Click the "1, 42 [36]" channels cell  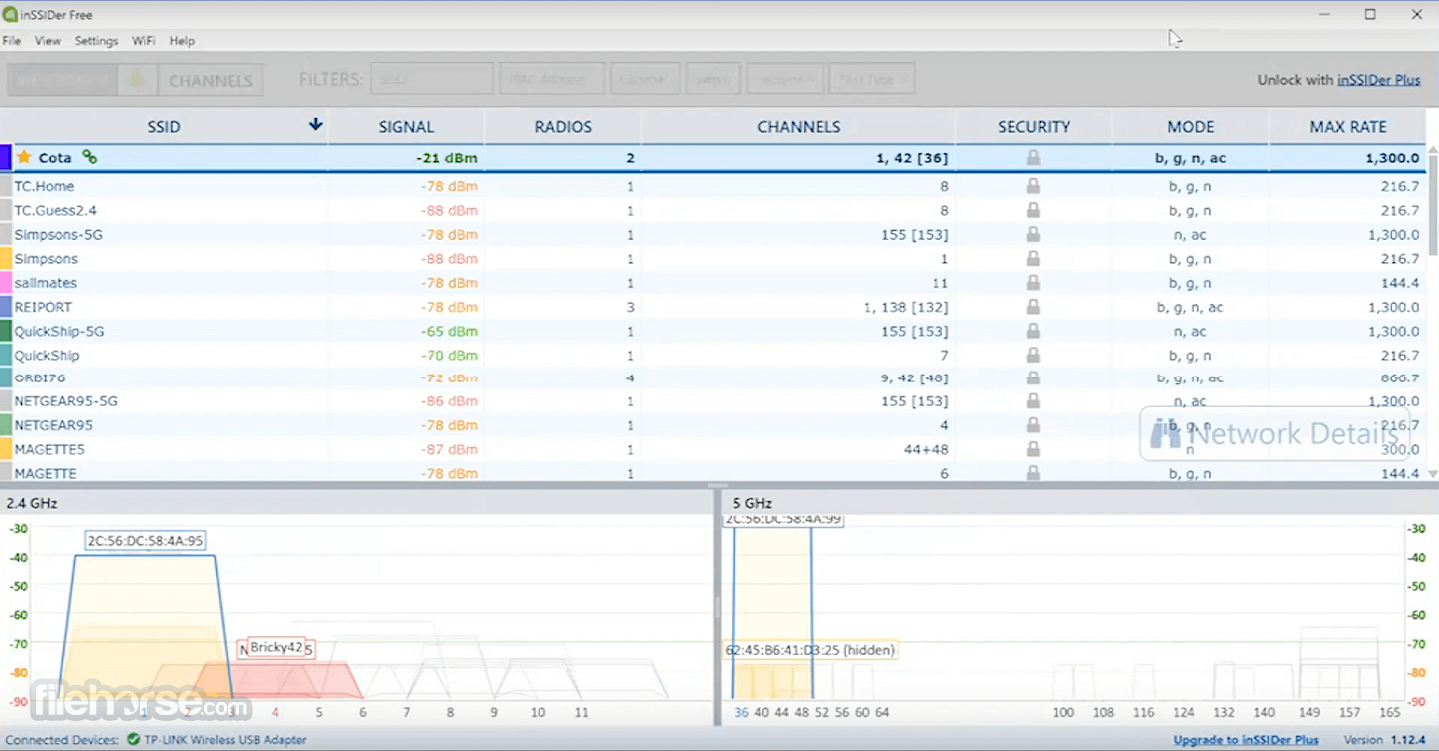(x=910, y=158)
